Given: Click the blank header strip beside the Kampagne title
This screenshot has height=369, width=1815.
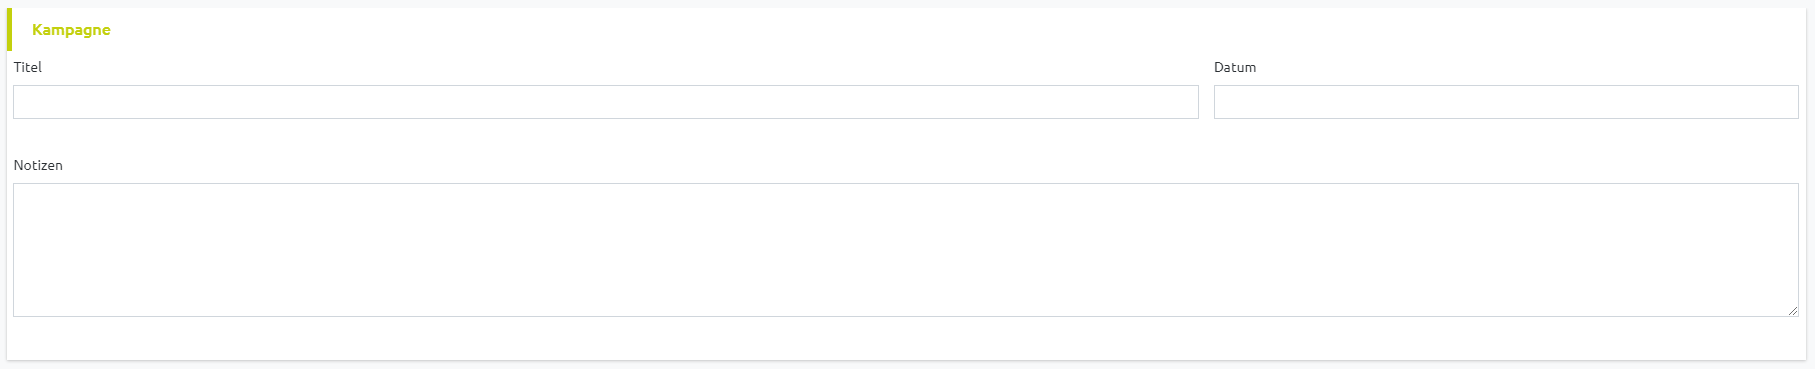Looking at the screenshot, I should 958,30.
